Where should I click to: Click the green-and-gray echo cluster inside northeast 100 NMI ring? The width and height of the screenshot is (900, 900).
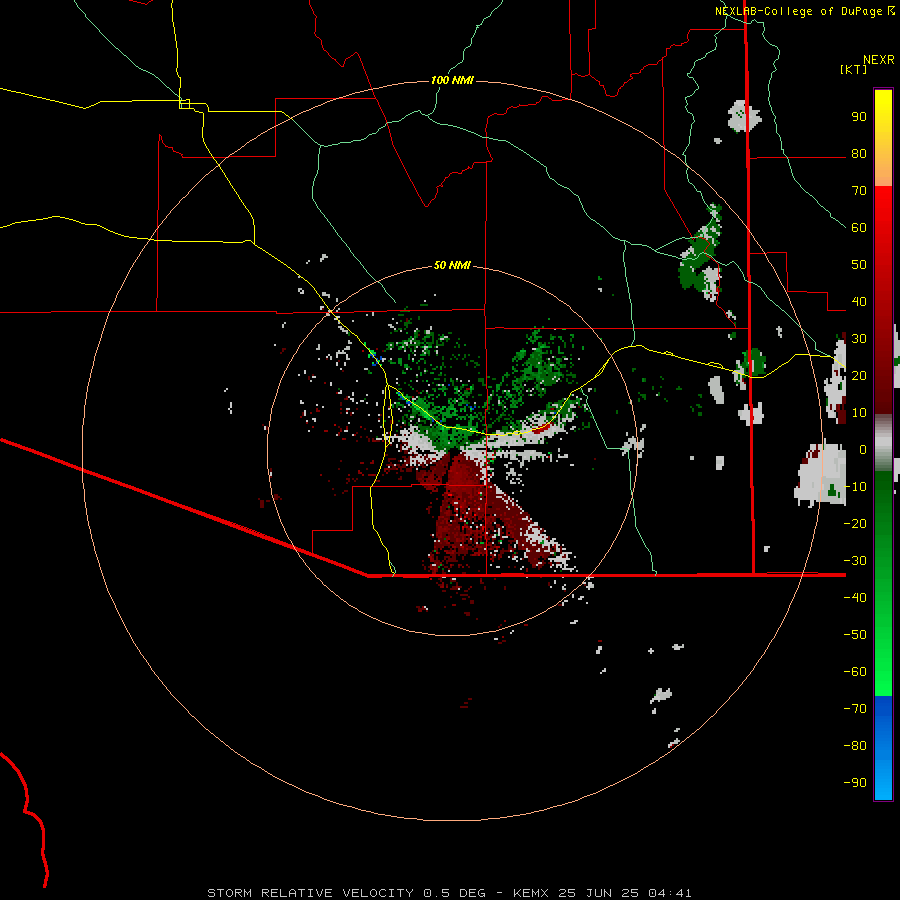click(701, 255)
